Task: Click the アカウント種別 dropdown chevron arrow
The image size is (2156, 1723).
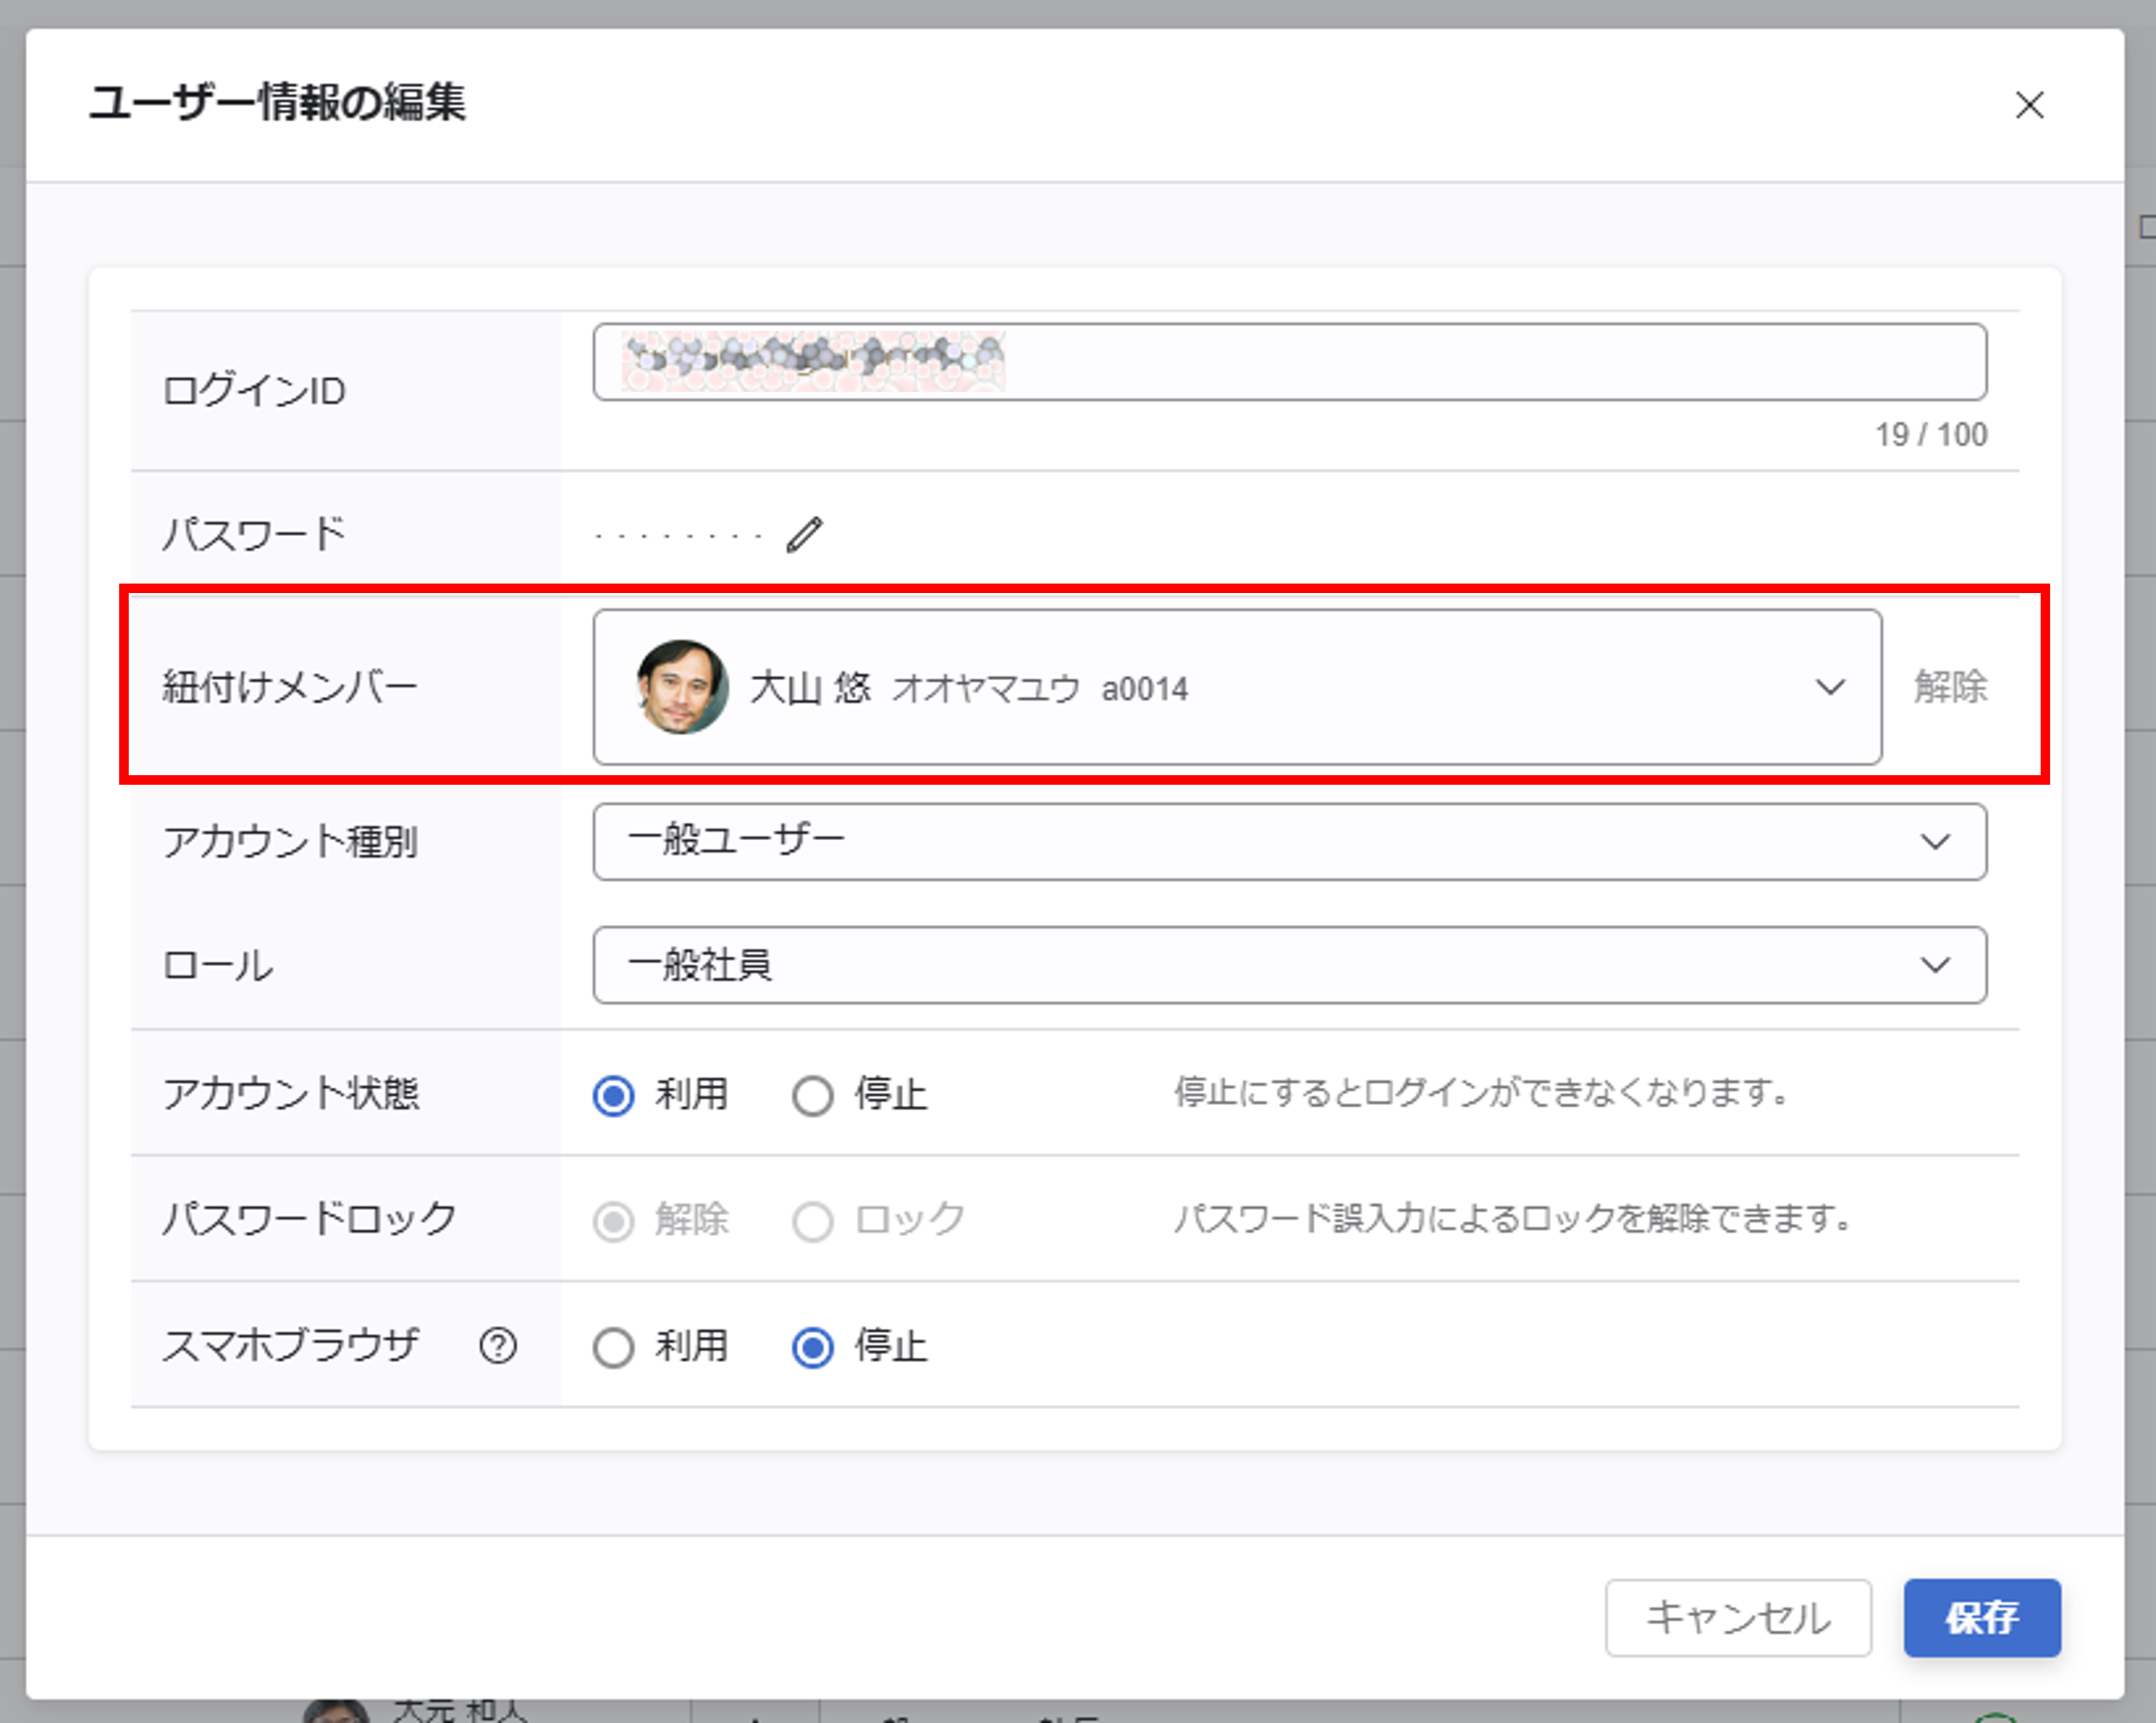Action: pos(1935,842)
